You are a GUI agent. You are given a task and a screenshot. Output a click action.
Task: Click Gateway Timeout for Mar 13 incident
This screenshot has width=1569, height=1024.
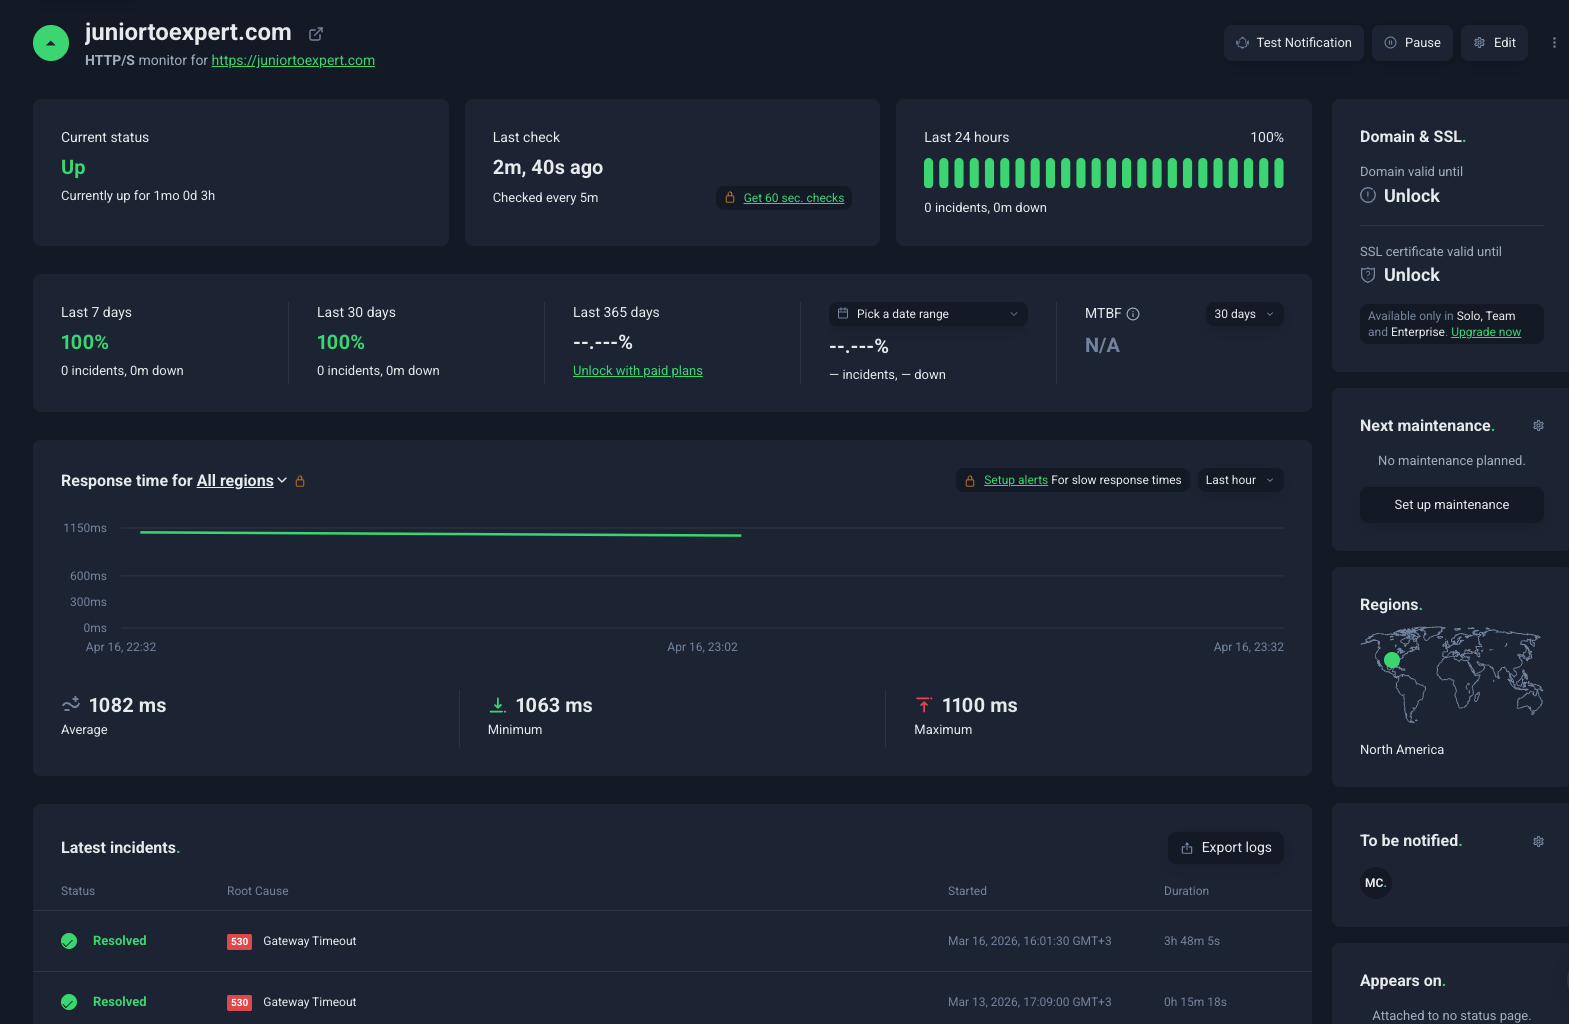pos(310,1002)
